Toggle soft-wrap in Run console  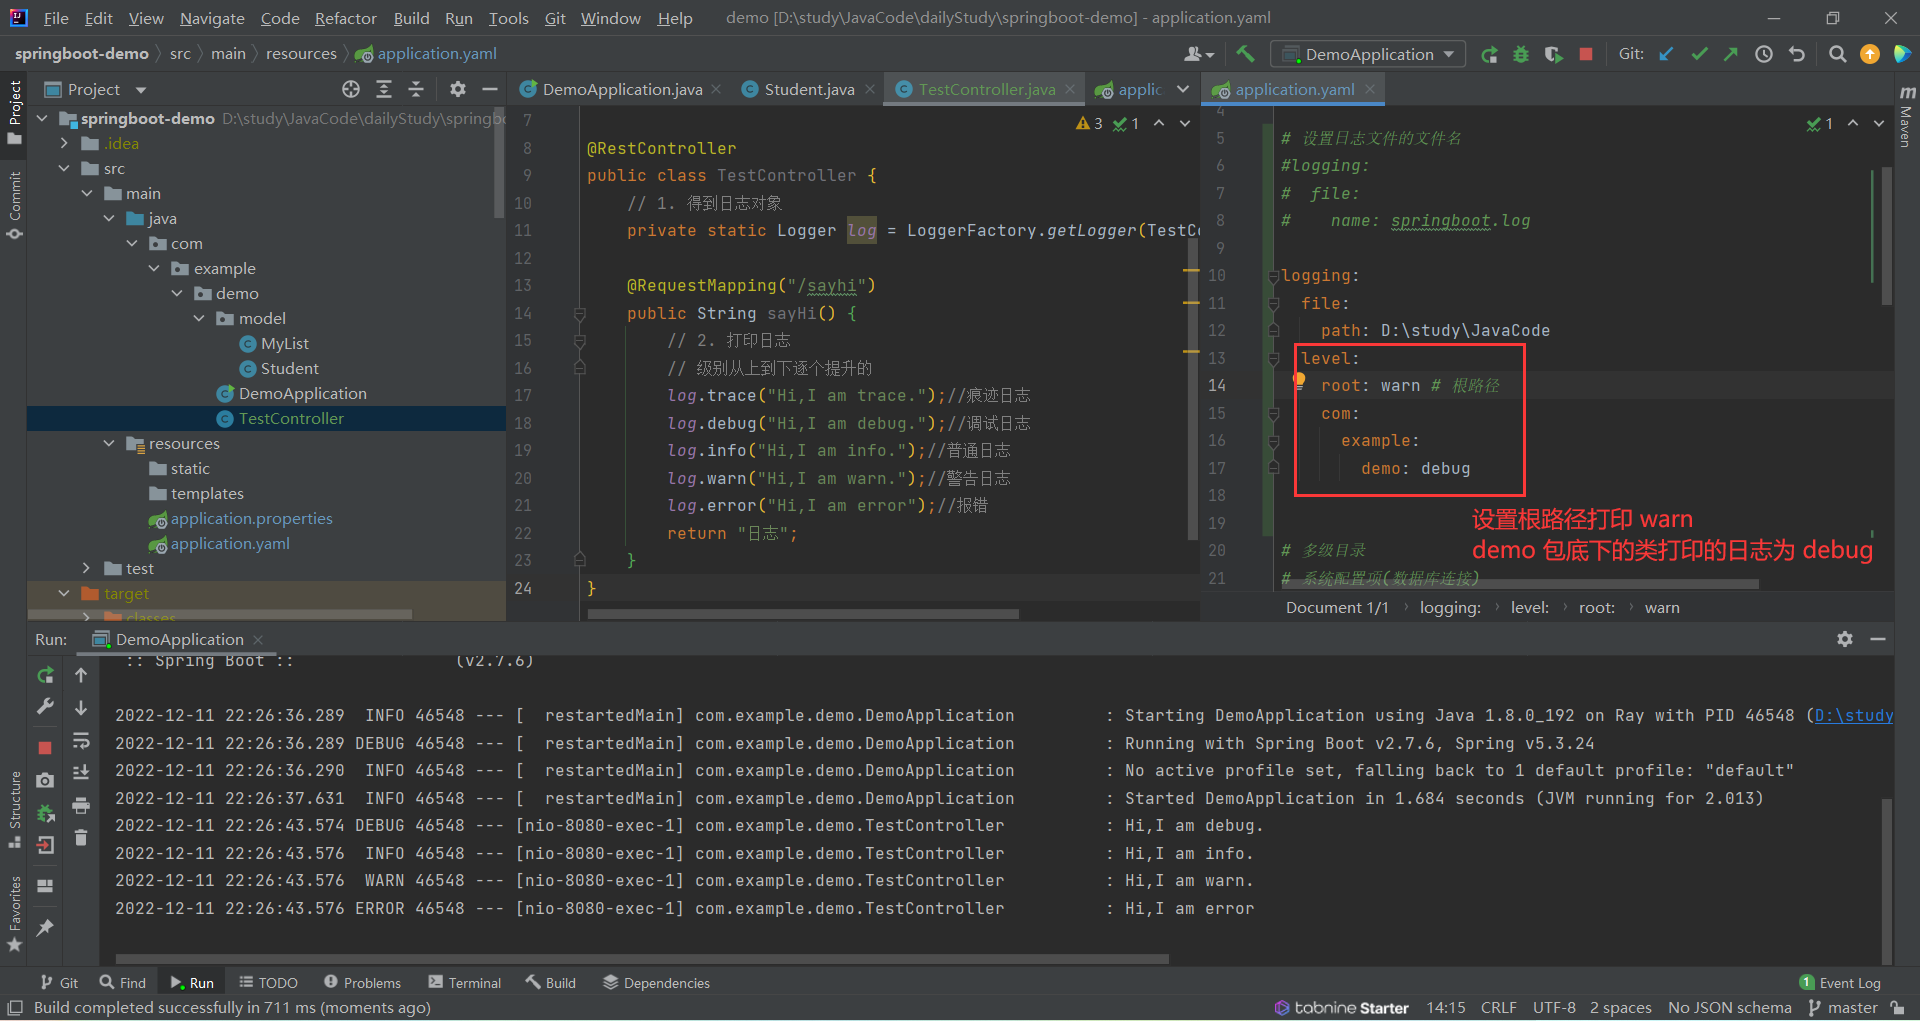coord(81,740)
